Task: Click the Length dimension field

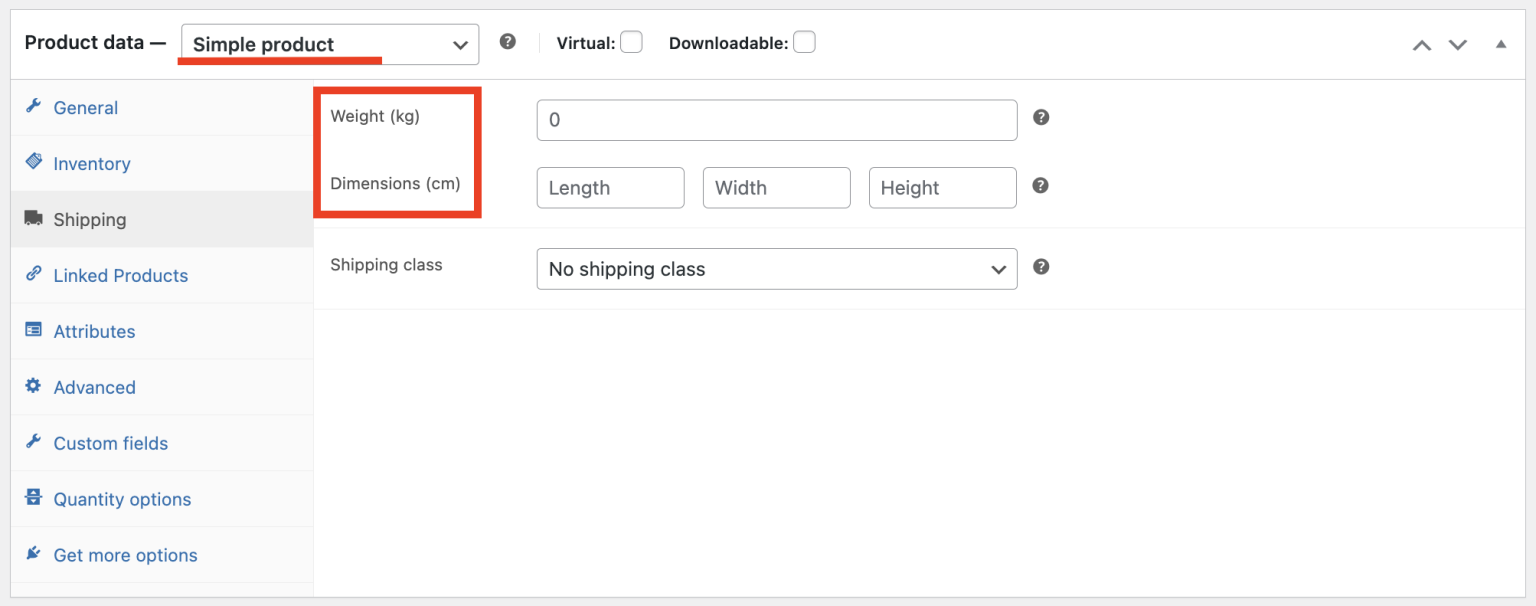Action: pyautogui.click(x=610, y=187)
